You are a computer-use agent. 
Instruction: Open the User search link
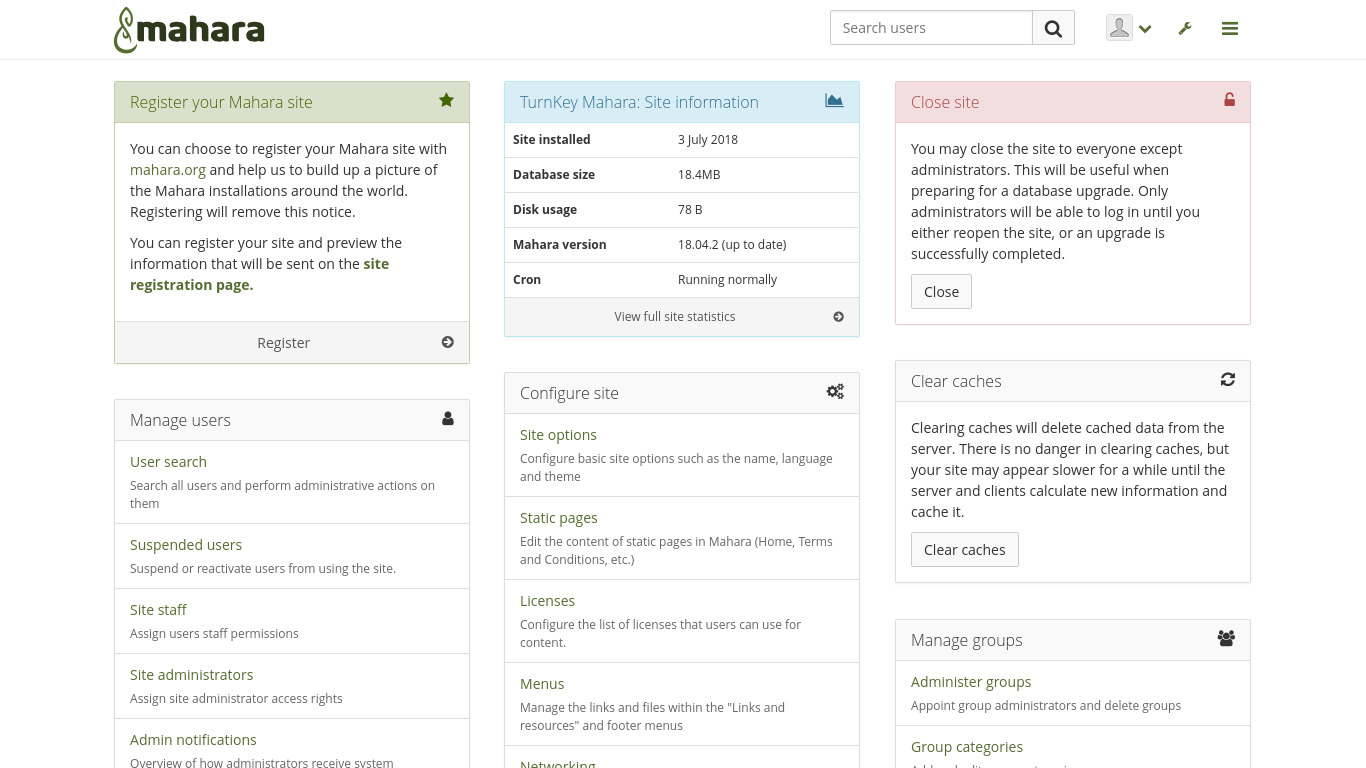click(x=168, y=462)
